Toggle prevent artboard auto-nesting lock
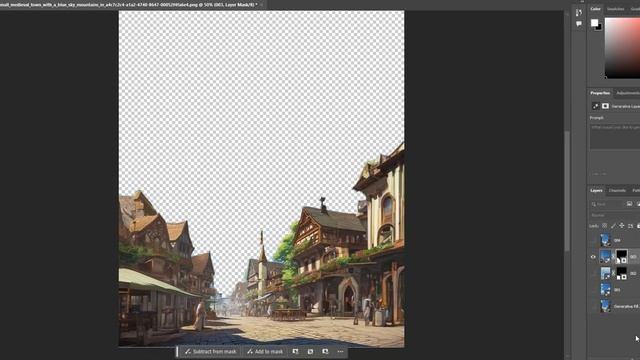 630,226
